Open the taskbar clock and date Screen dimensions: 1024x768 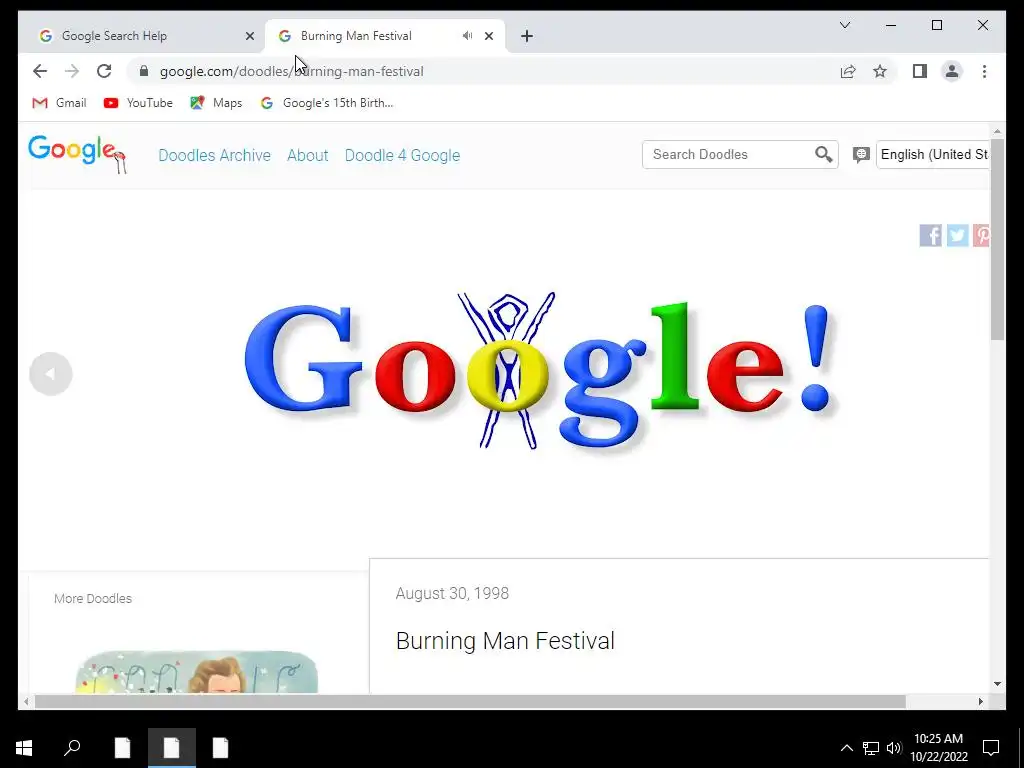pos(938,748)
